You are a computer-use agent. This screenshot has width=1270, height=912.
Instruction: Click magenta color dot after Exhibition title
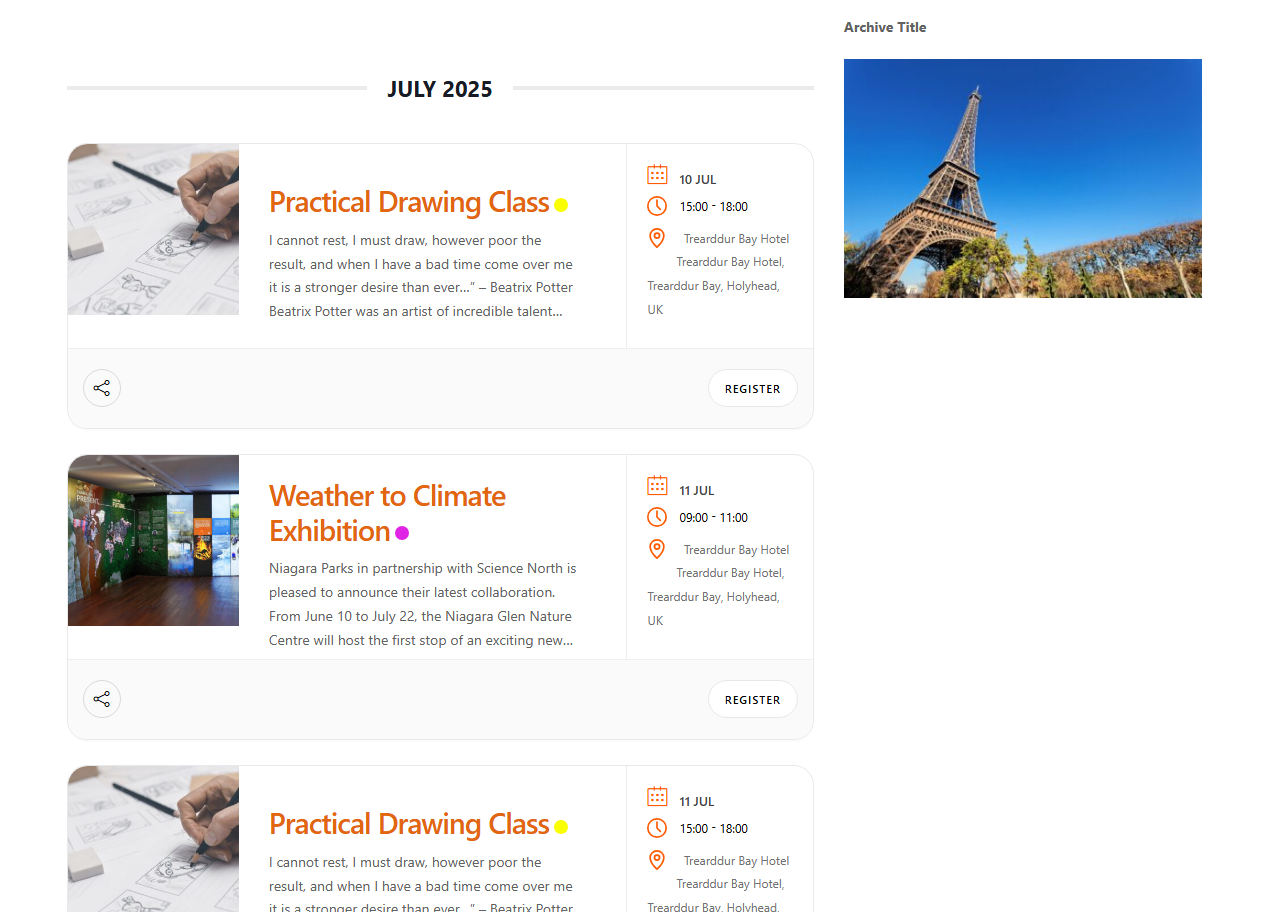click(x=402, y=533)
